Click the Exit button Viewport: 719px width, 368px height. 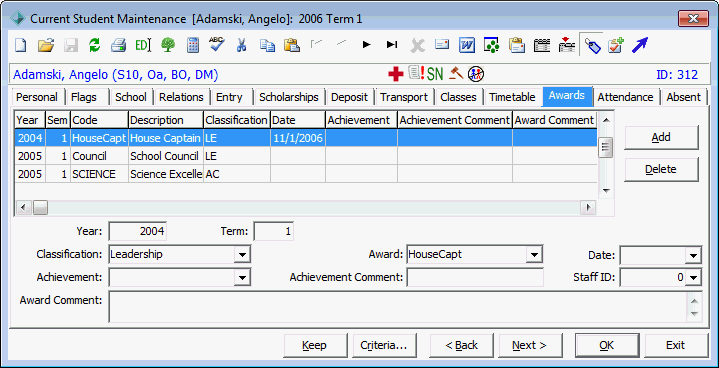(x=676, y=346)
